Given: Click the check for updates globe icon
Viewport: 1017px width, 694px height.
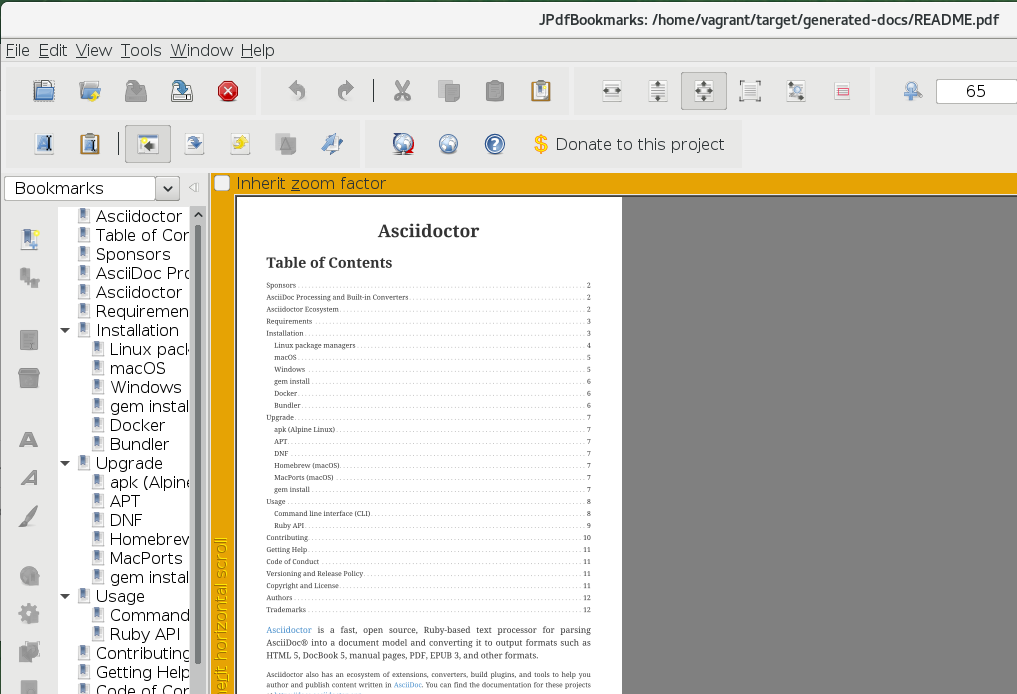Looking at the screenshot, I should coord(403,143).
